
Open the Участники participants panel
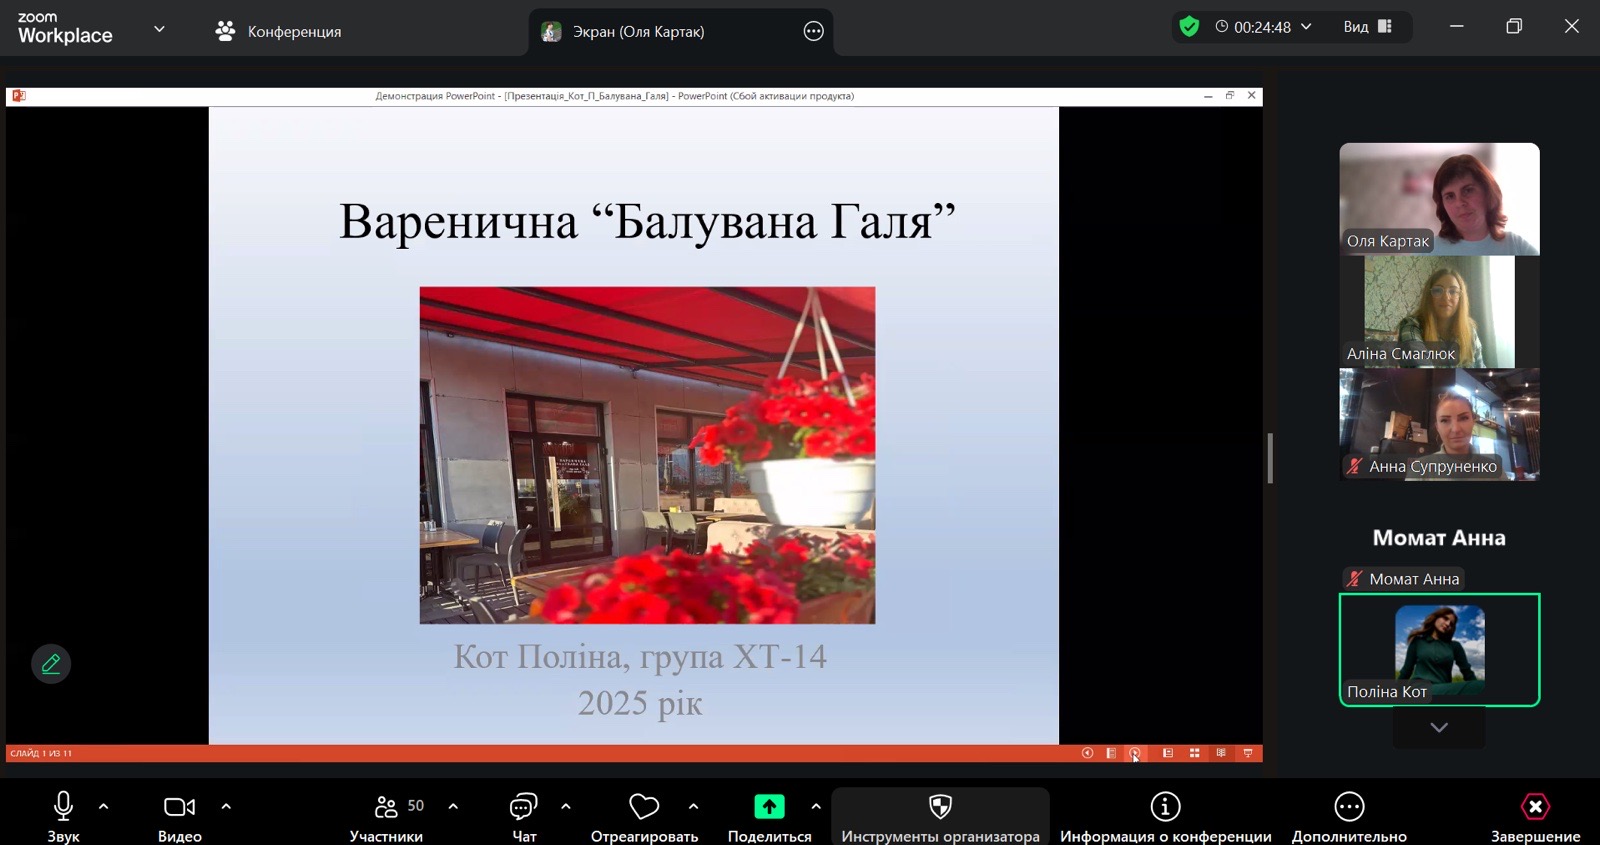[x=387, y=806]
